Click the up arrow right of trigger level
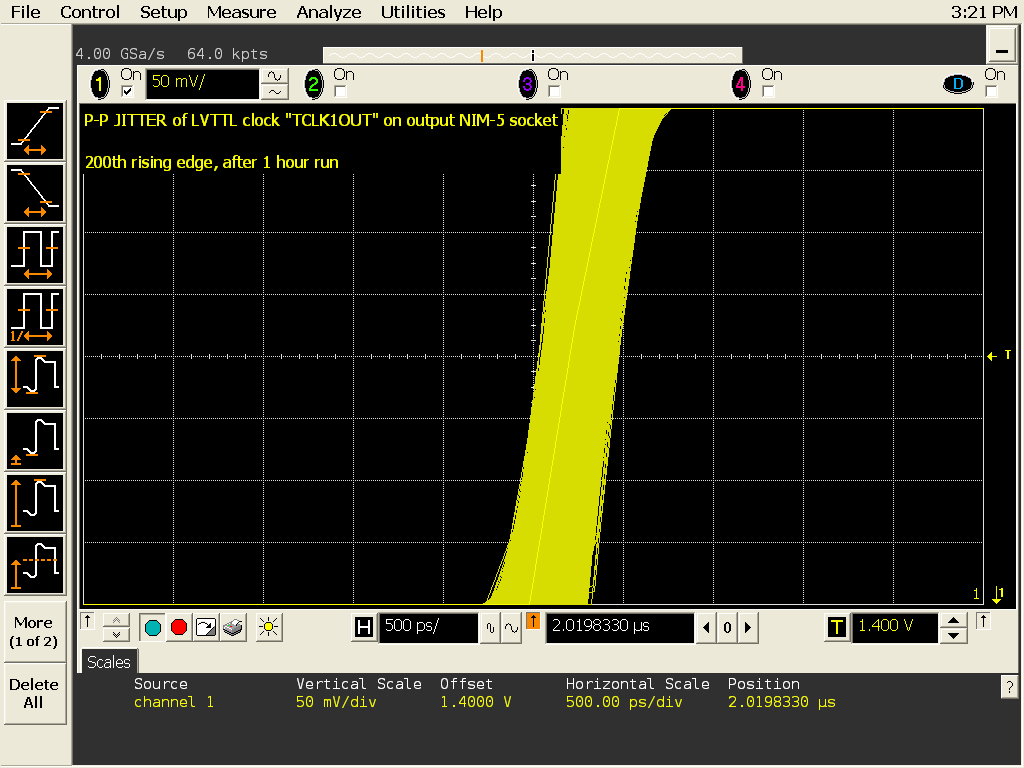 point(983,621)
